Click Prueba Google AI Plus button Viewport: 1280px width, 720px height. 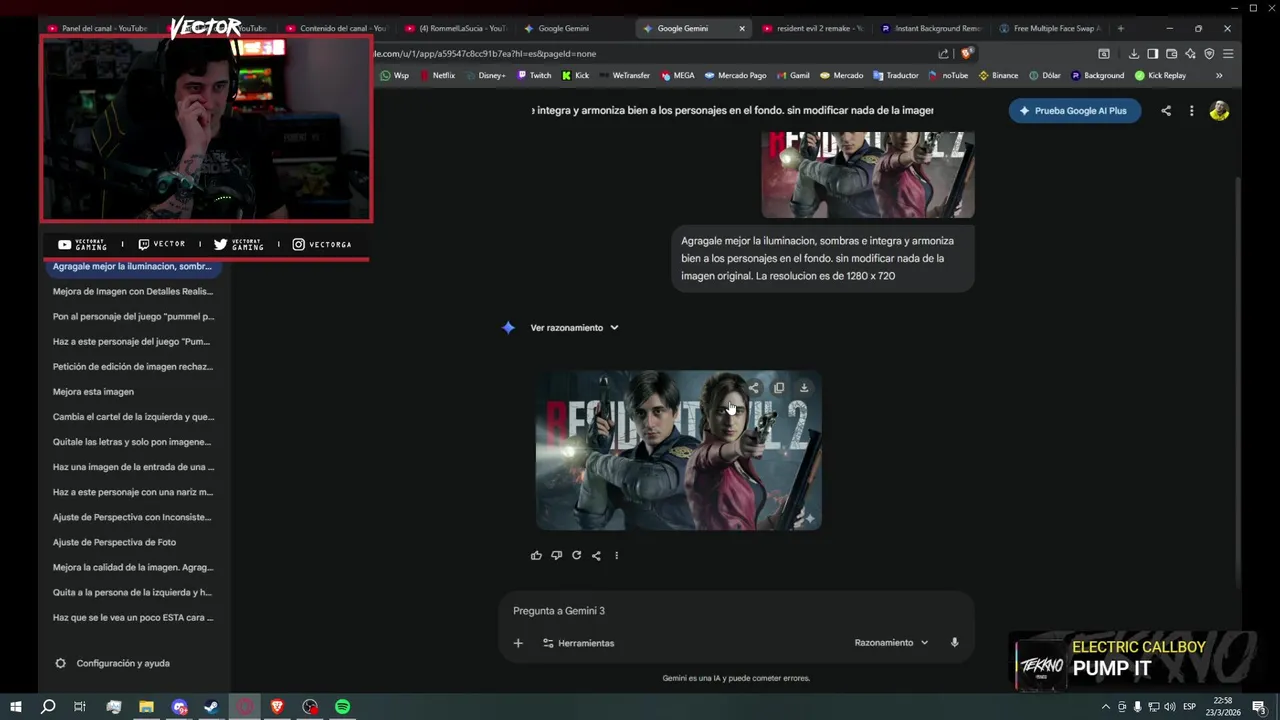click(1075, 111)
